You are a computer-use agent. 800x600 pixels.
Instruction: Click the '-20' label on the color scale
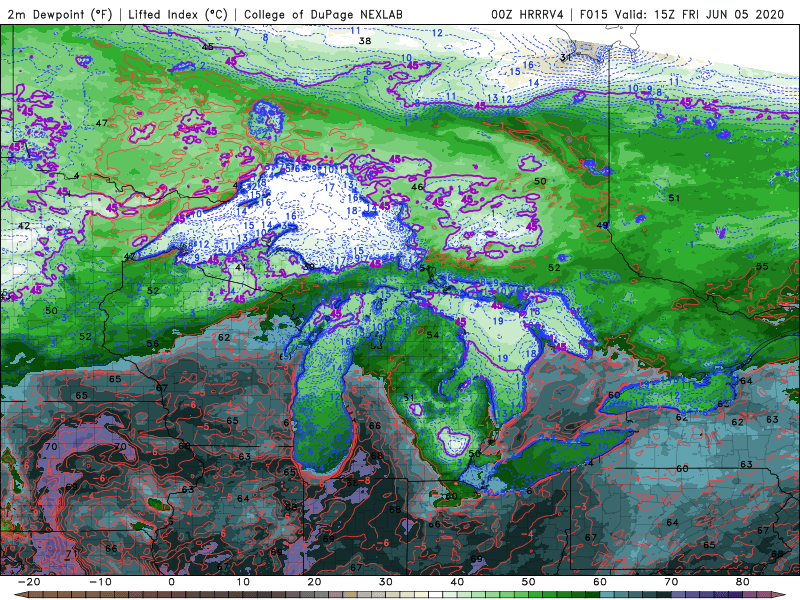[29, 582]
